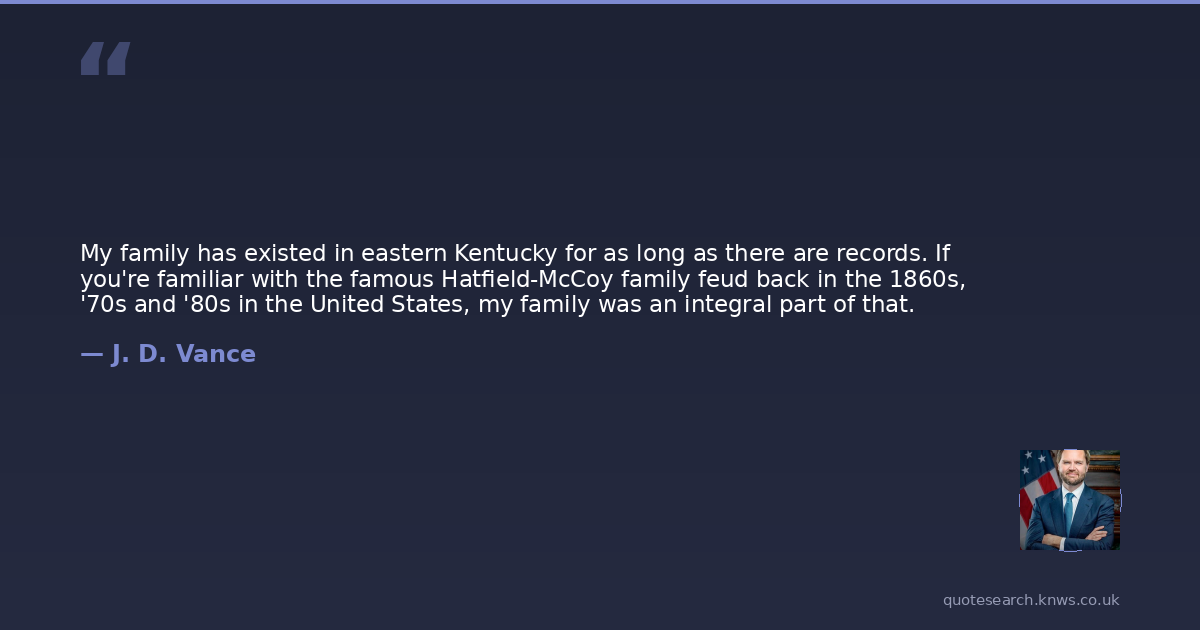Viewport: 1200px width, 630px height.
Task: Open the author portrait thumbnail
Action: coord(1069,499)
